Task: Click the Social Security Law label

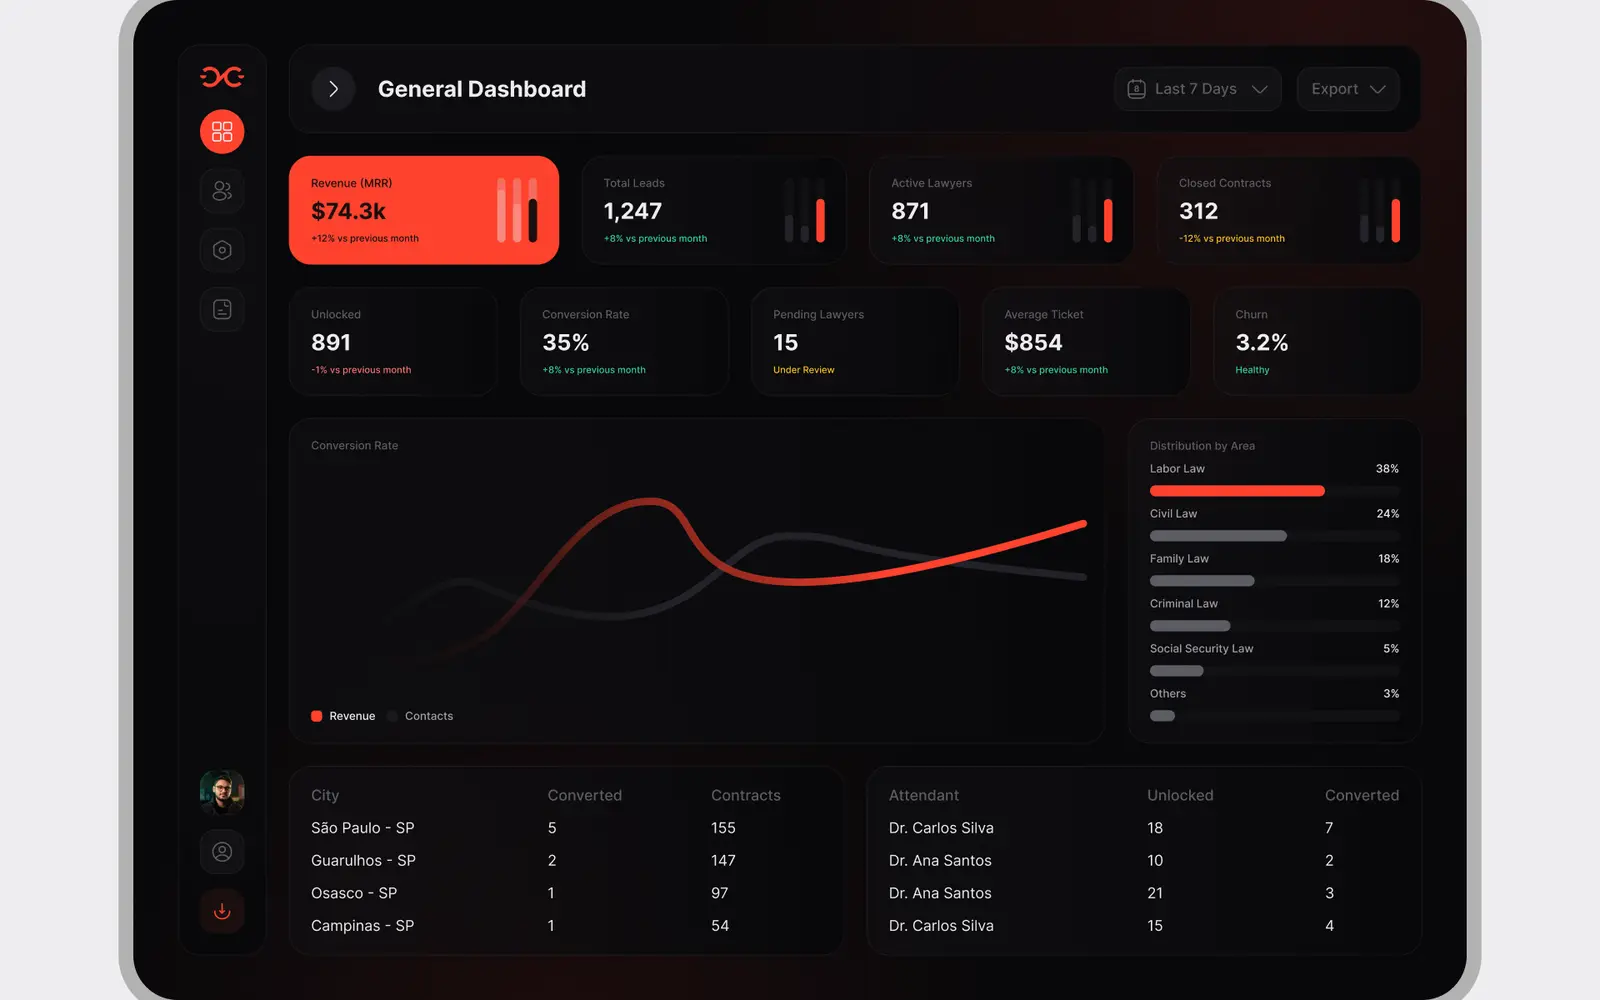Action: coord(1201,649)
